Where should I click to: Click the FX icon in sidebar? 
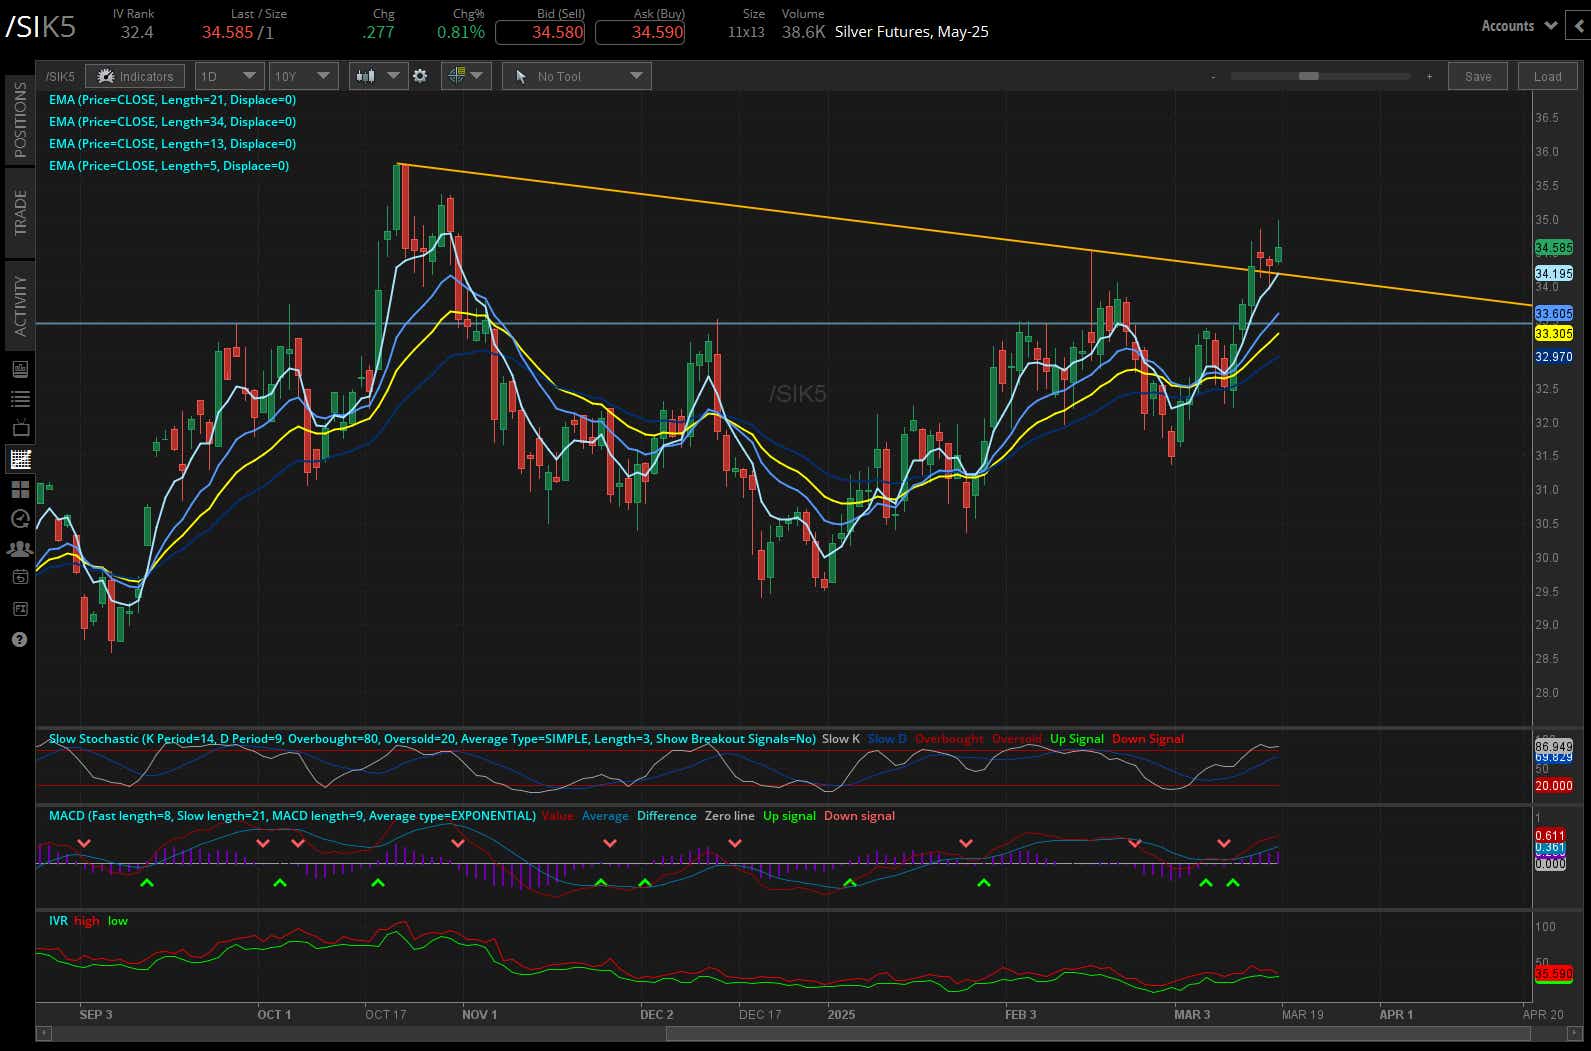pos(20,608)
